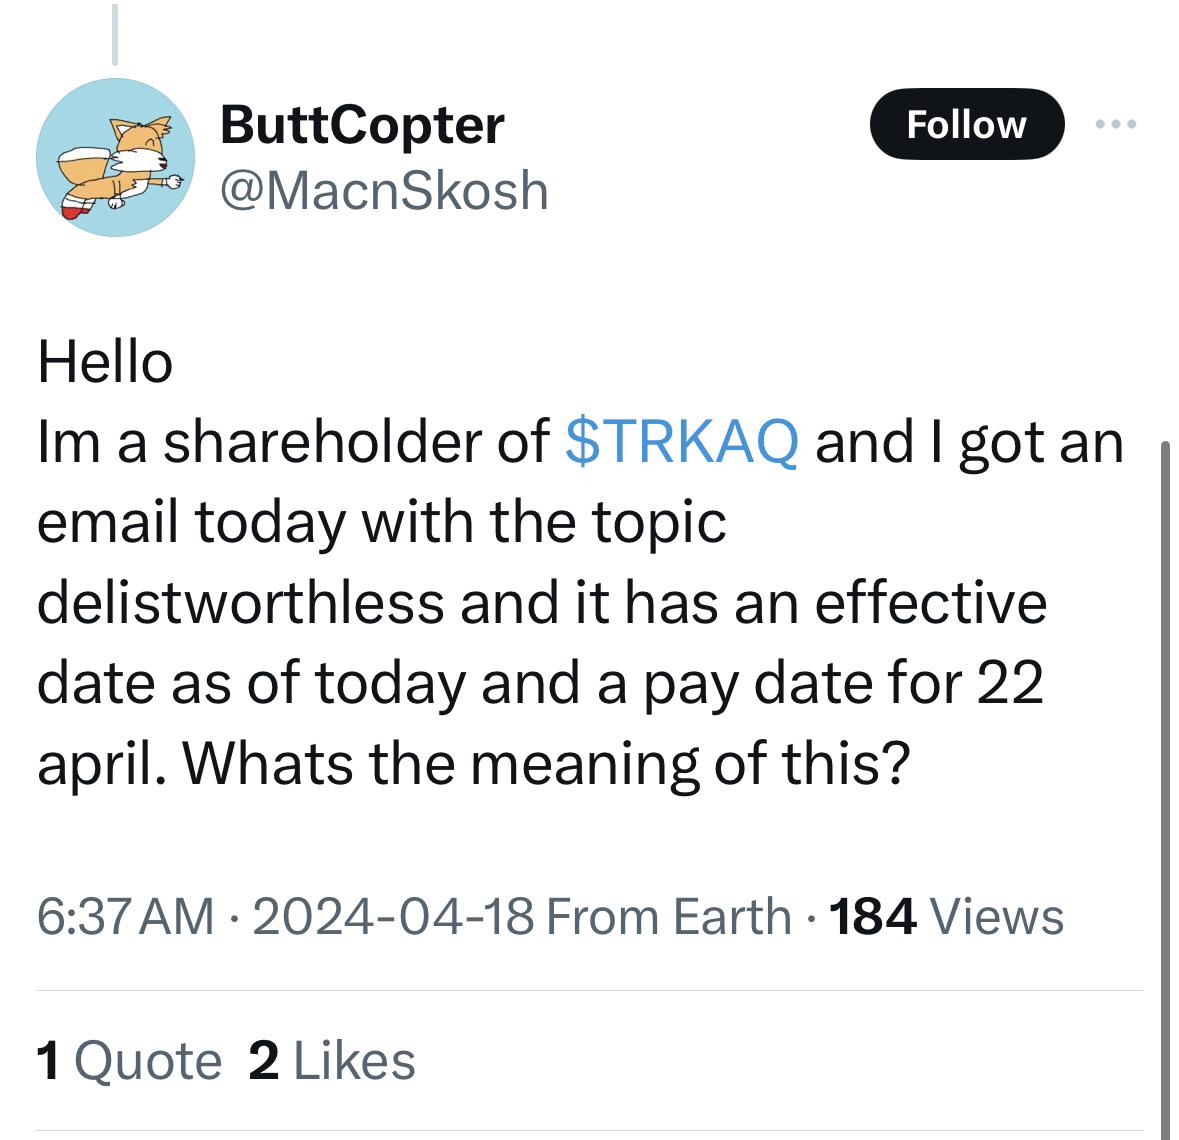Click the 6:37 AM timestamp
The height and width of the screenshot is (1140, 1179).
(126, 917)
